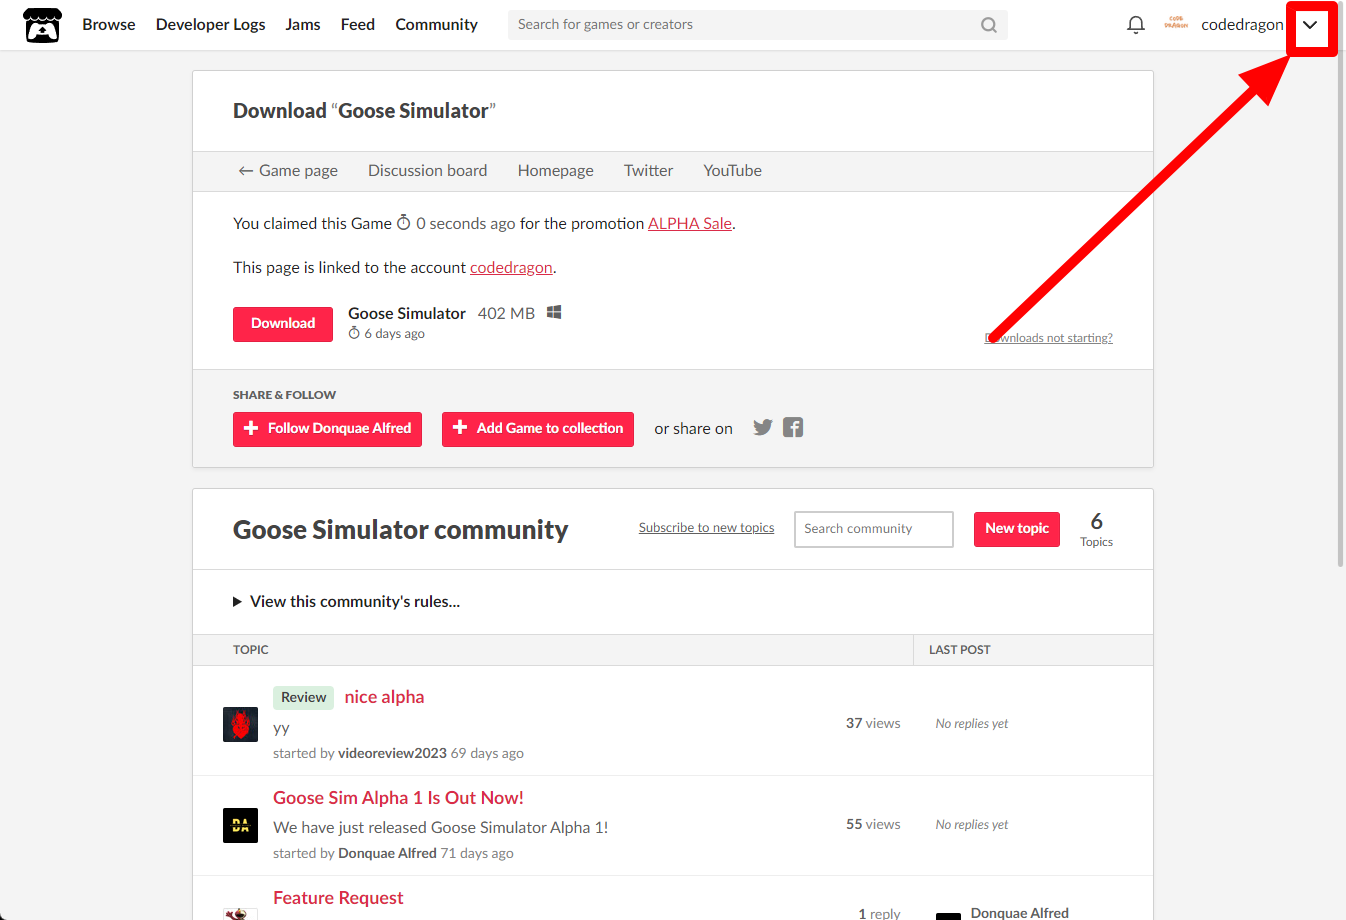Screen dimensions: 1346x920
Task: Click the codedragon username in header
Action: pyautogui.click(x=1242, y=24)
